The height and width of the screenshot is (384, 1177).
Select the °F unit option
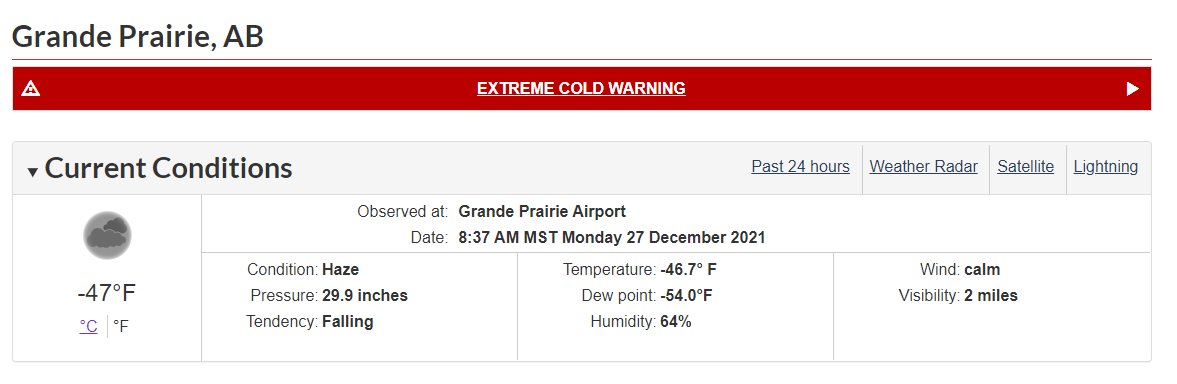[x=121, y=326]
